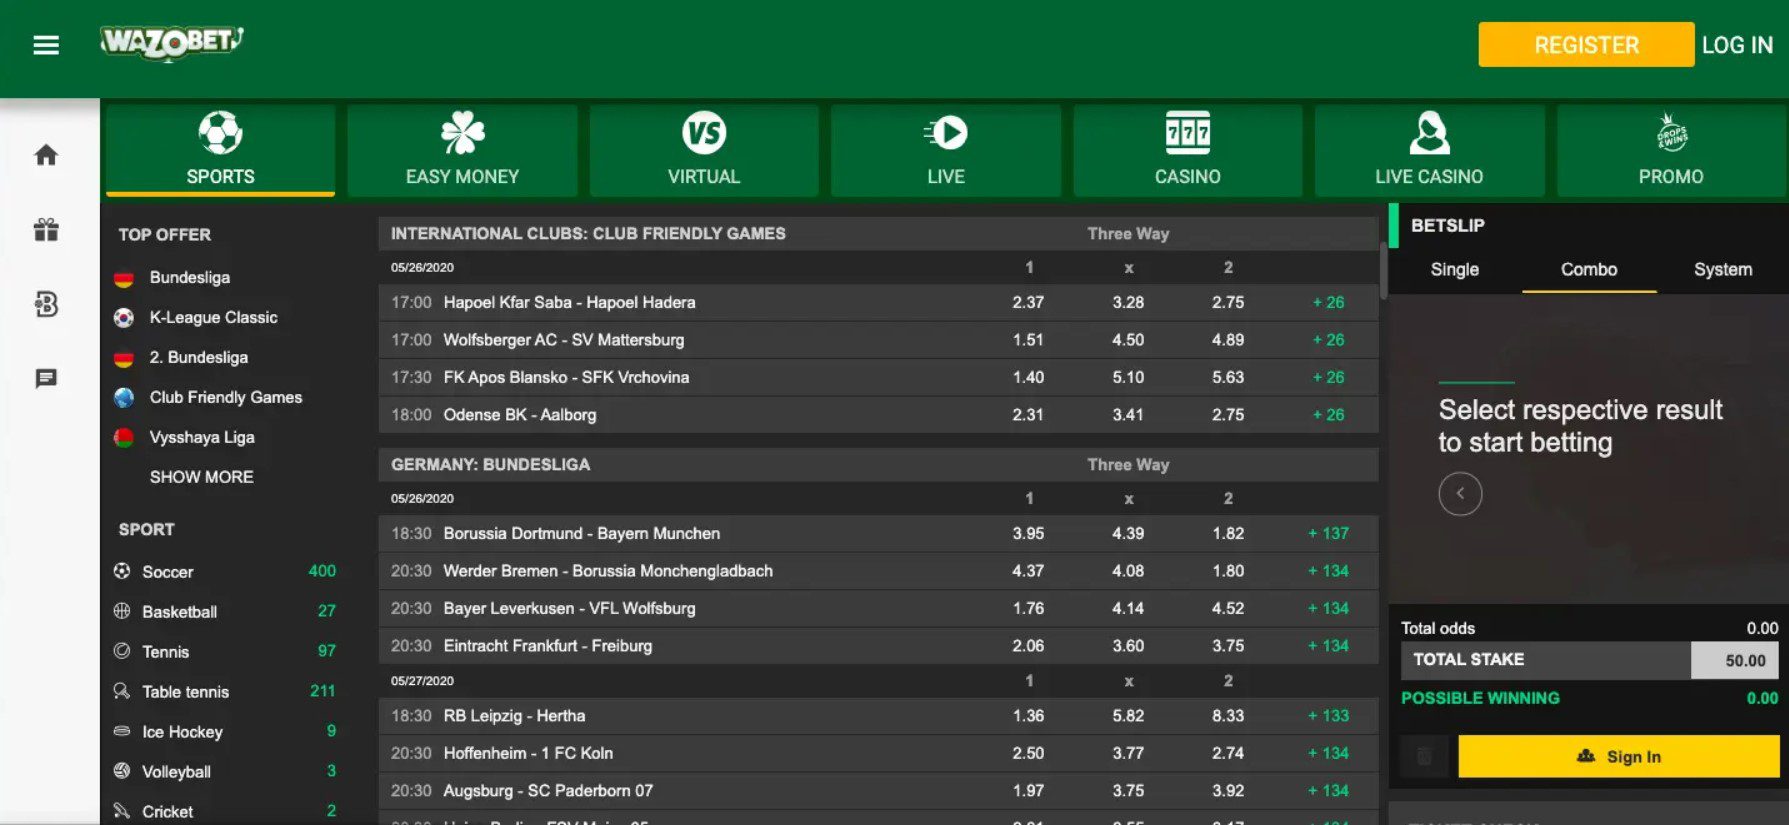Image resolution: width=1789 pixels, height=825 pixels.
Task: Open Bundesliga in Top Offer
Action: (190, 278)
